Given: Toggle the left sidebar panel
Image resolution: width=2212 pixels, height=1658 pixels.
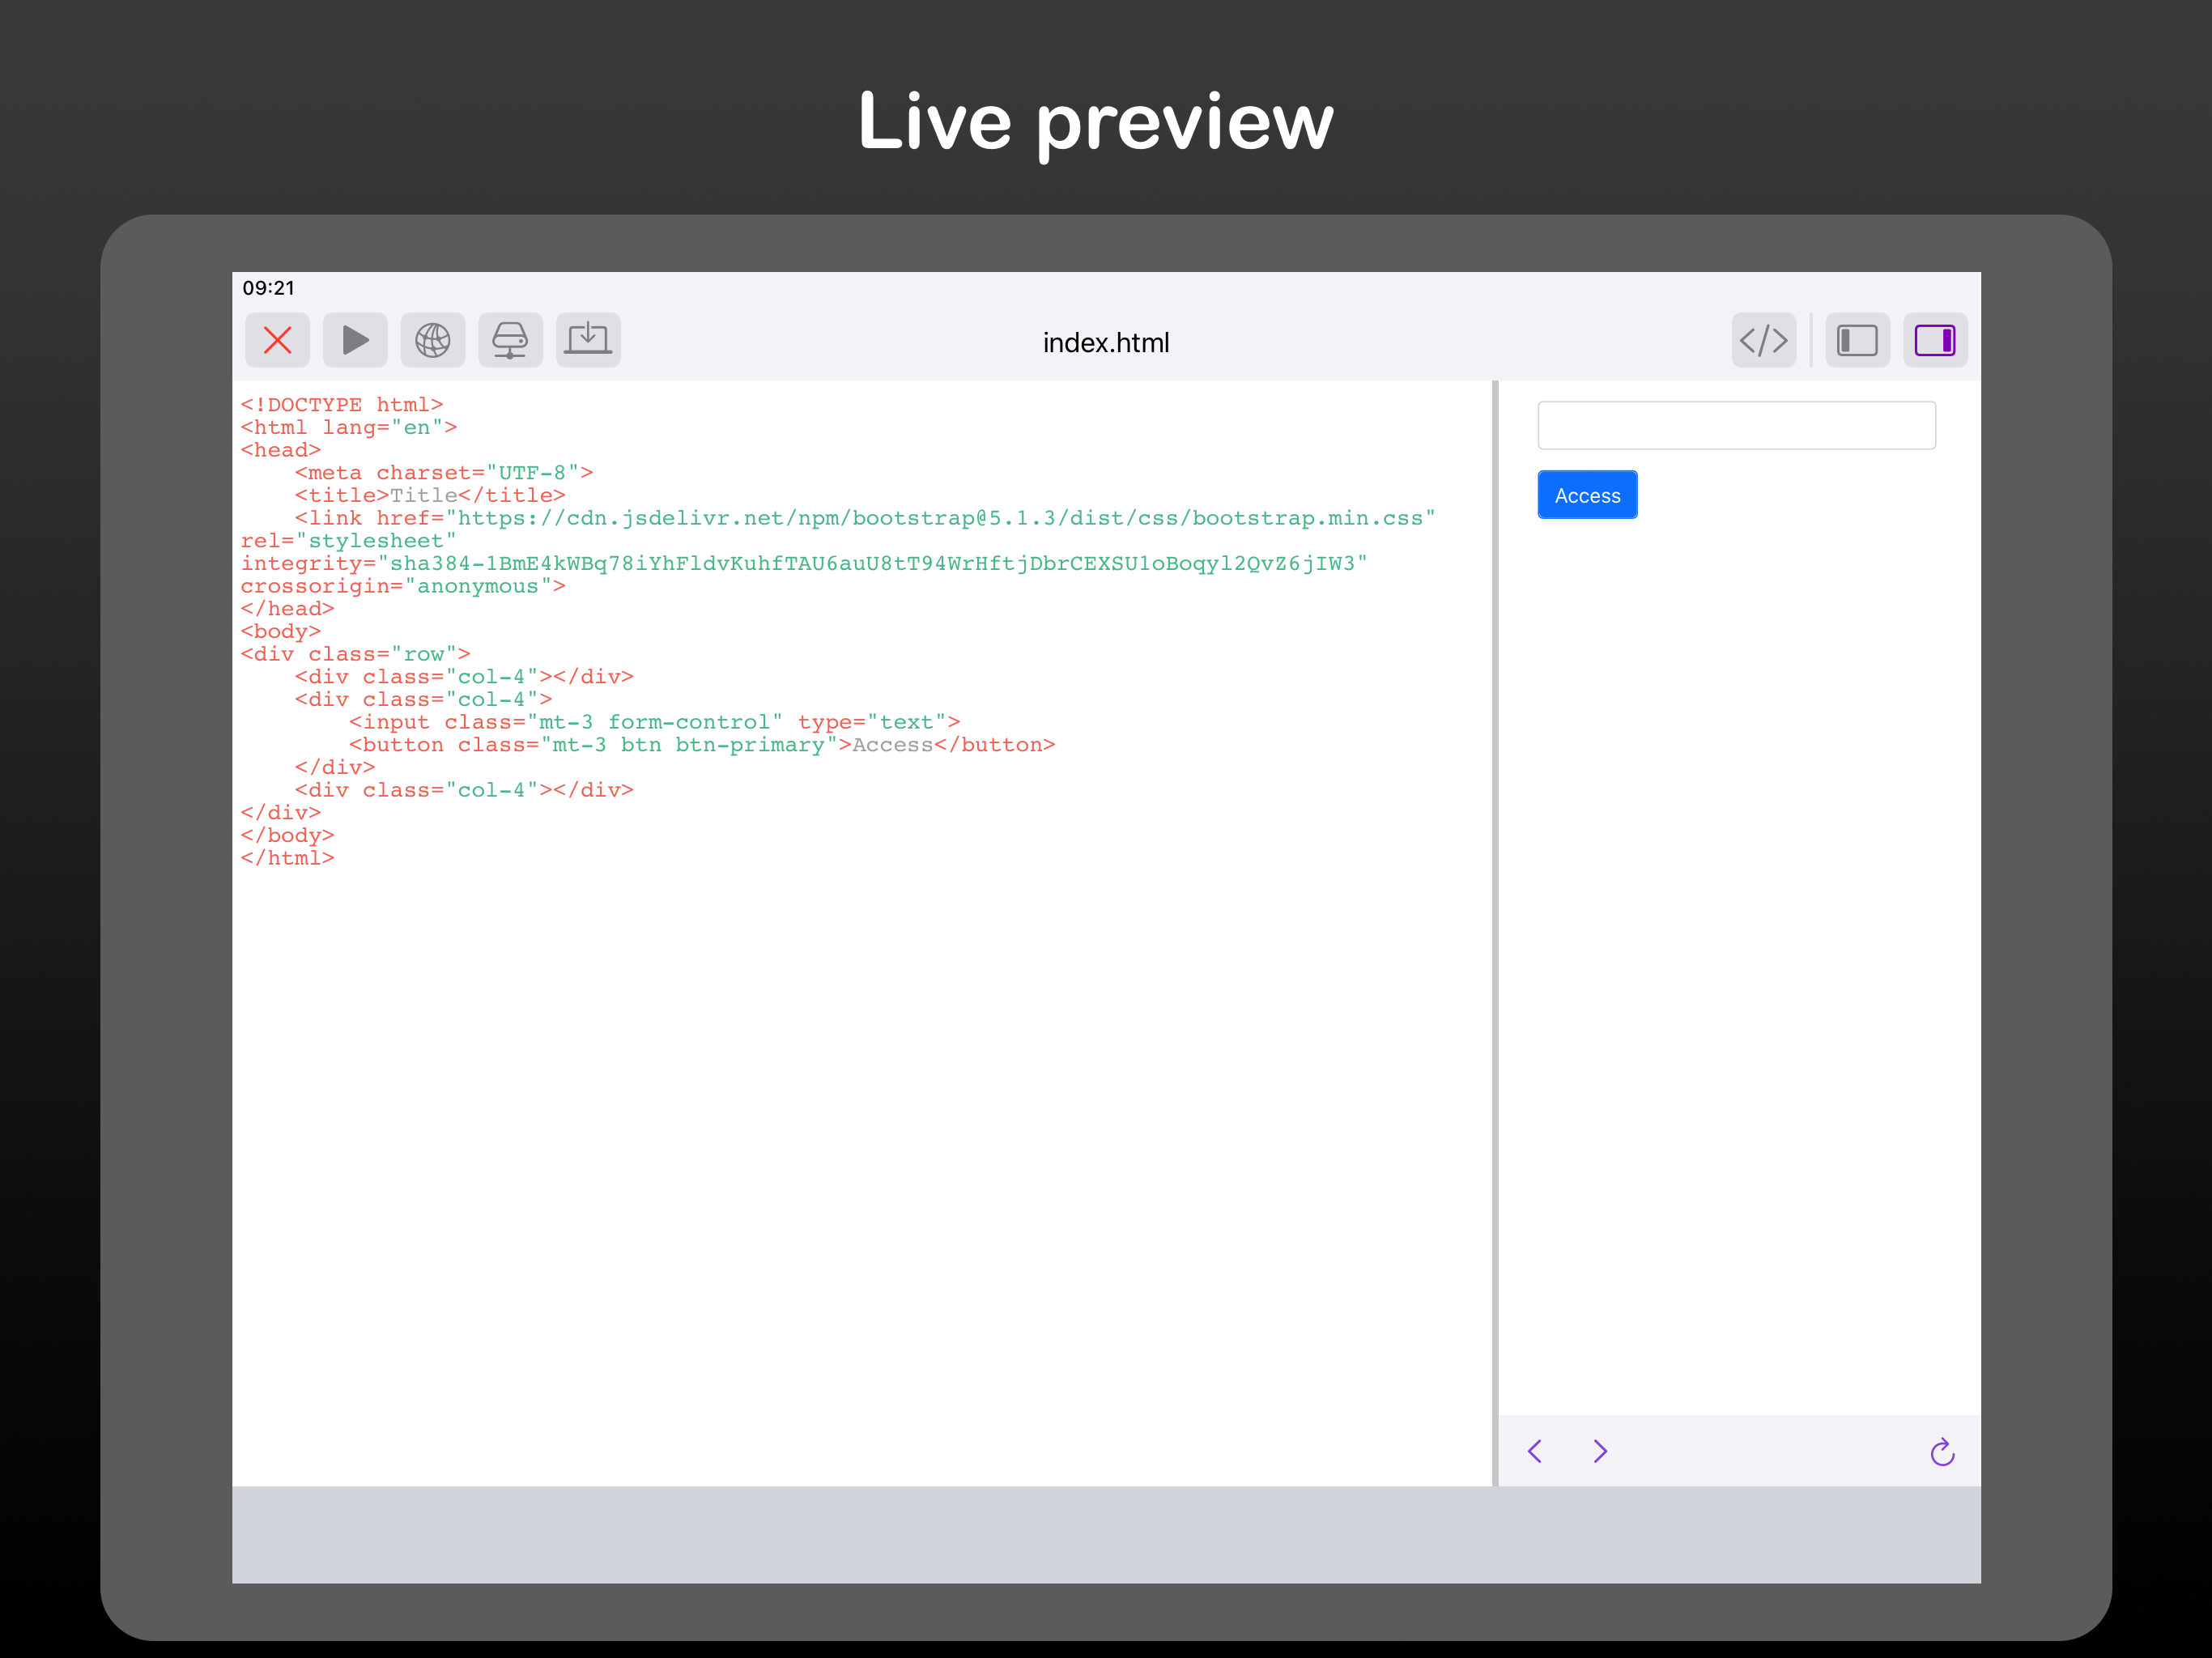Looking at the screenshot, I should pyautogui.click(x=1857, y=341).
